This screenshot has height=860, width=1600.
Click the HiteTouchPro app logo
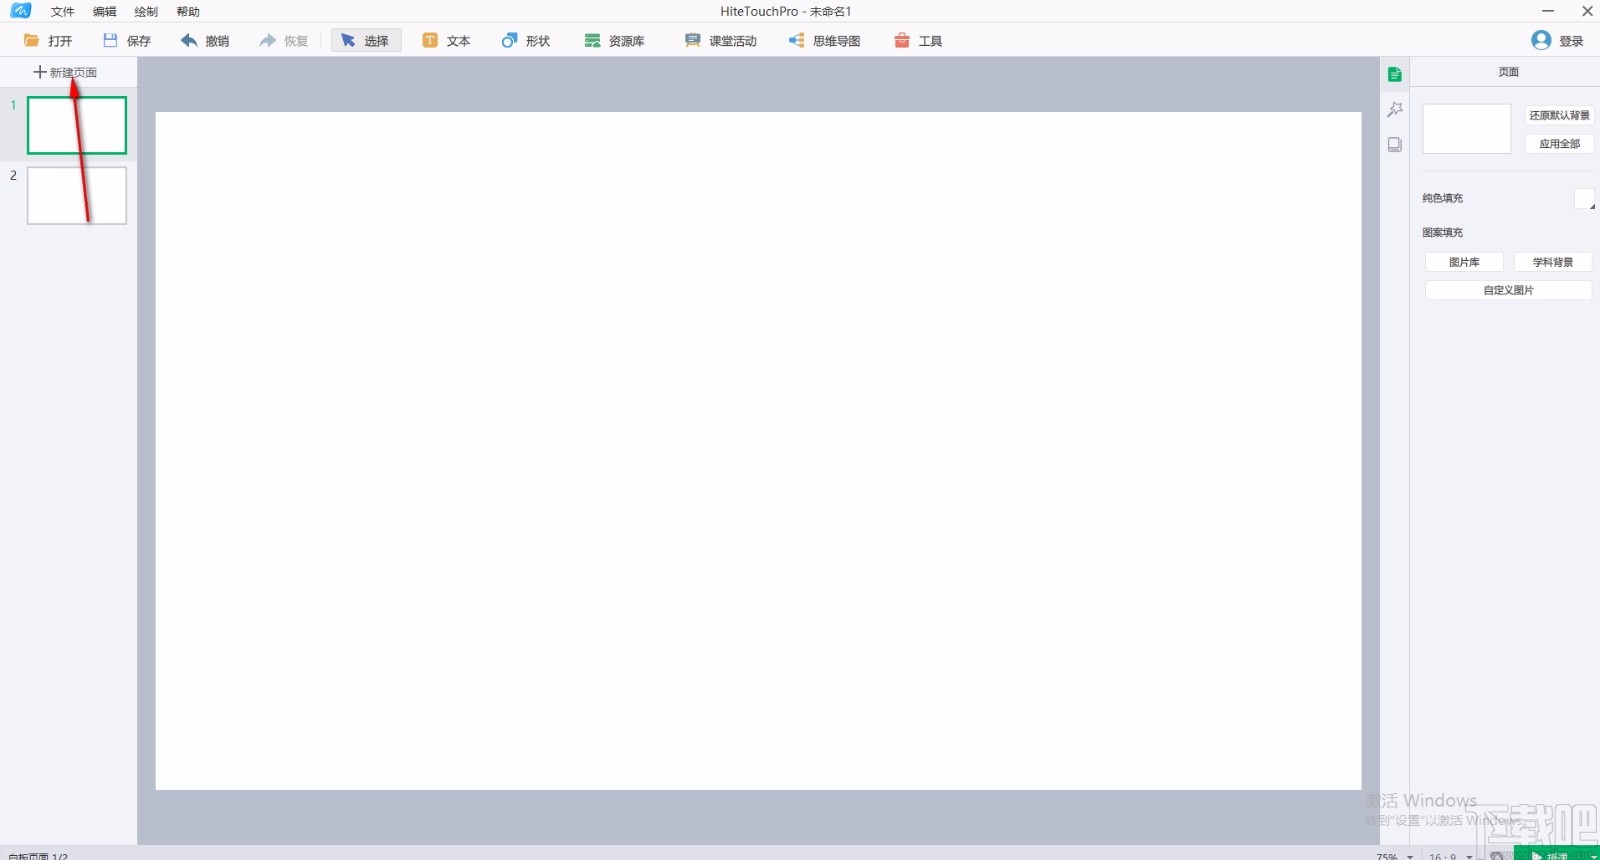[21, 11]
